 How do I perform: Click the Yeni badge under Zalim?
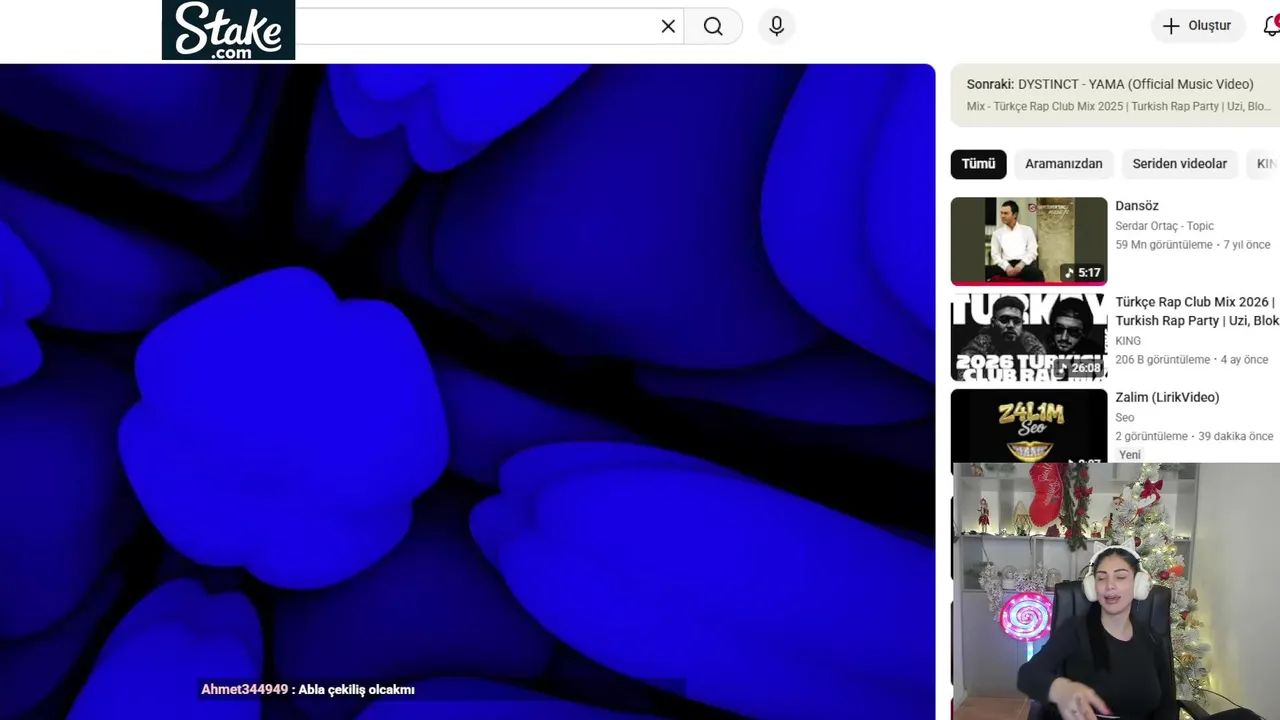click(1130, 455)
